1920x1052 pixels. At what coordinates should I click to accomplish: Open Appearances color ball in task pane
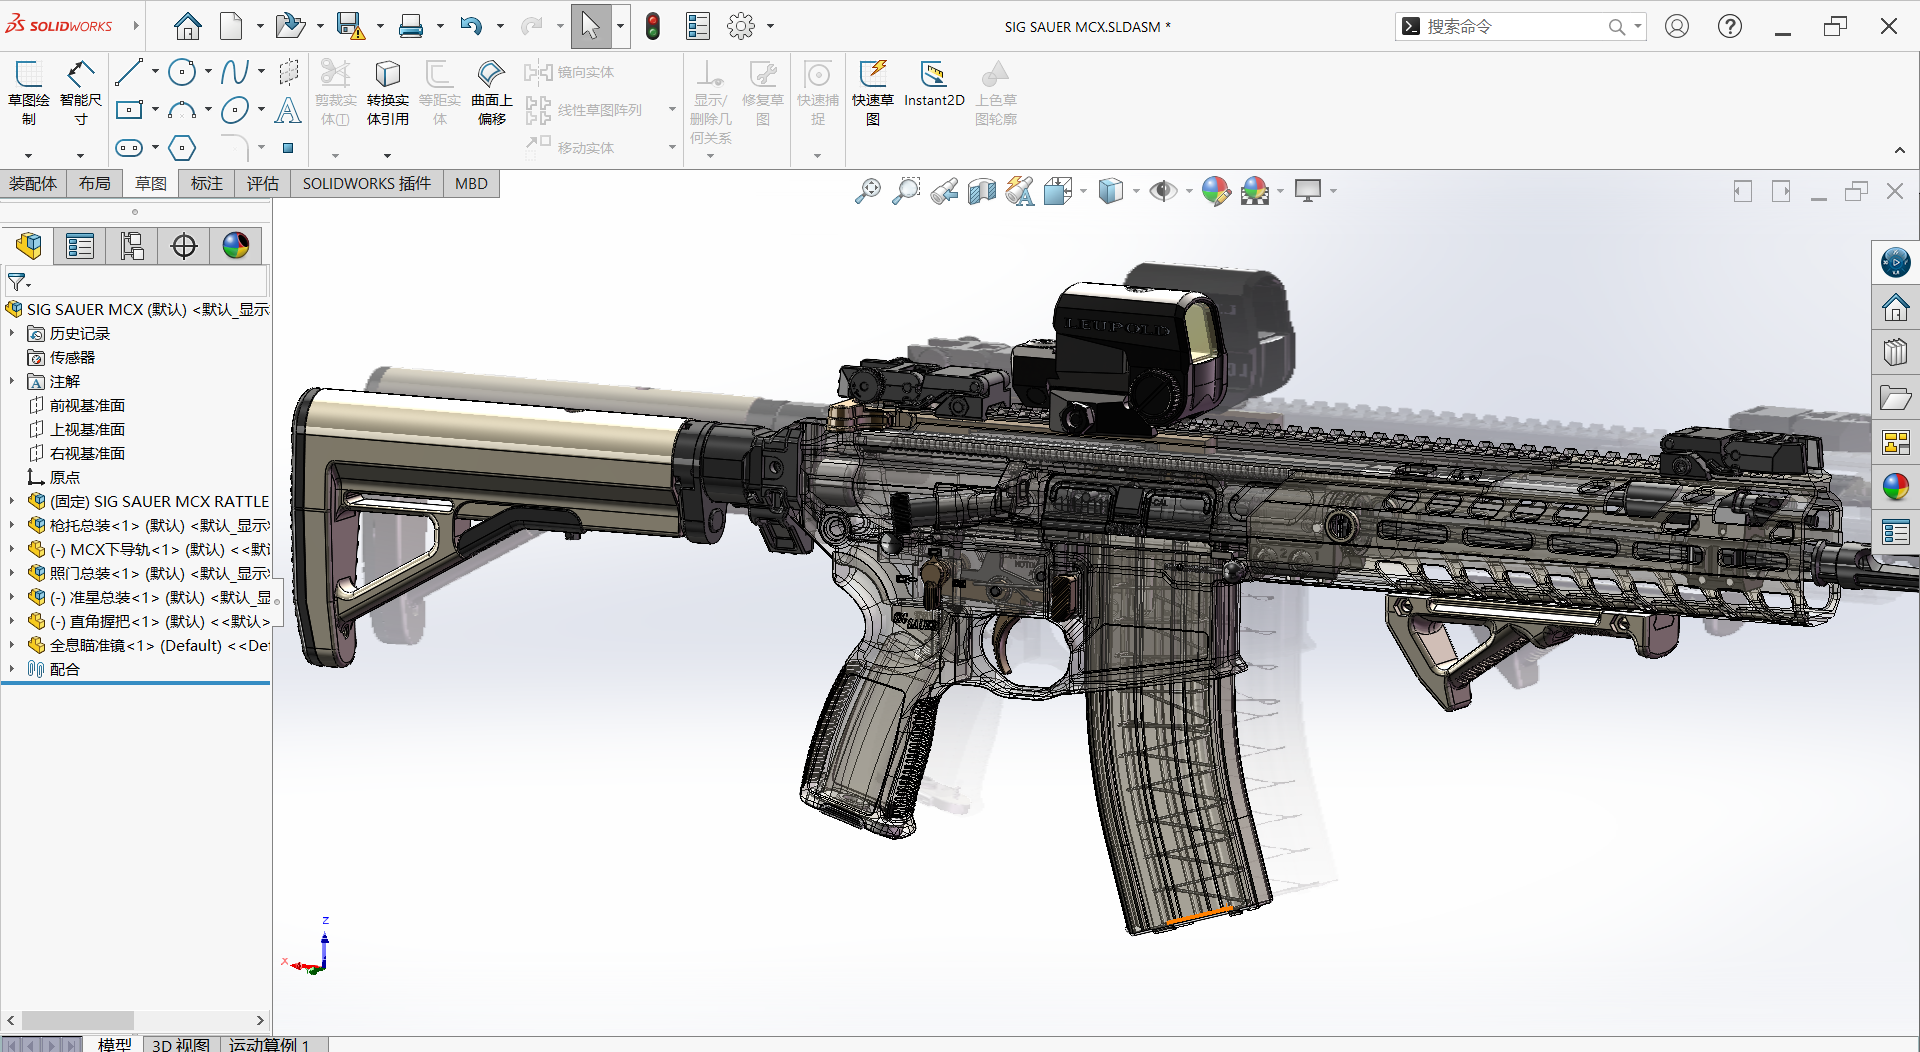(1896, 487)
